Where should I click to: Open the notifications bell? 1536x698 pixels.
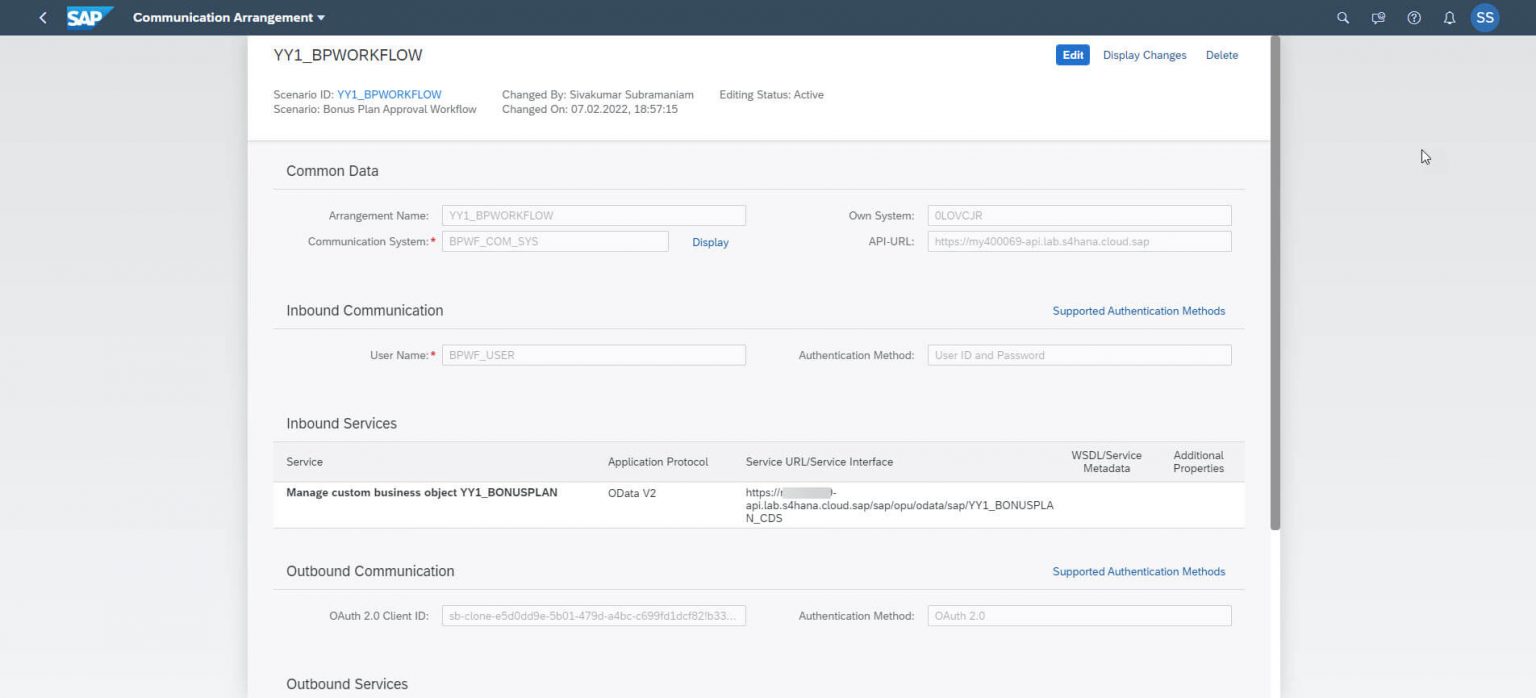pyautogui.click(x=1449, y=17)
